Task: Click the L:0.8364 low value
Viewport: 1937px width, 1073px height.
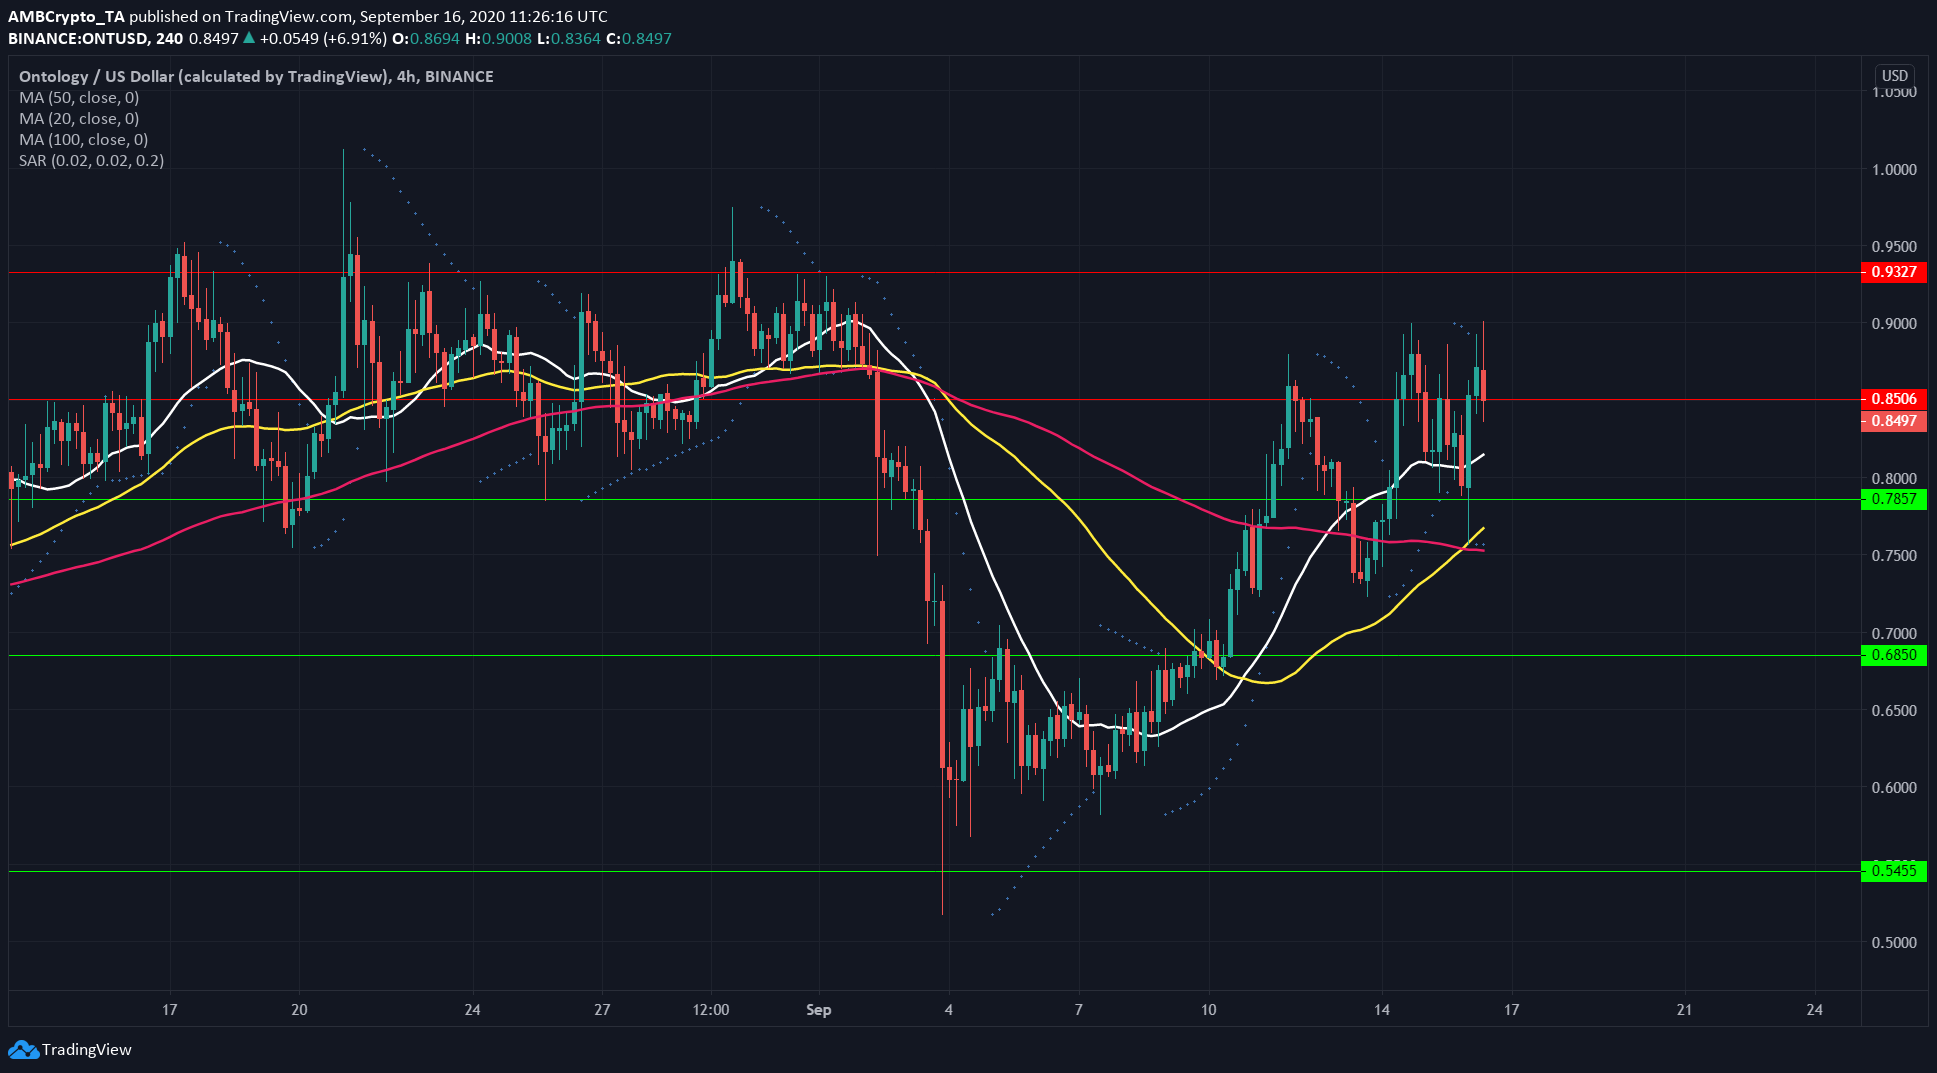Action: [x=569, y=39]
